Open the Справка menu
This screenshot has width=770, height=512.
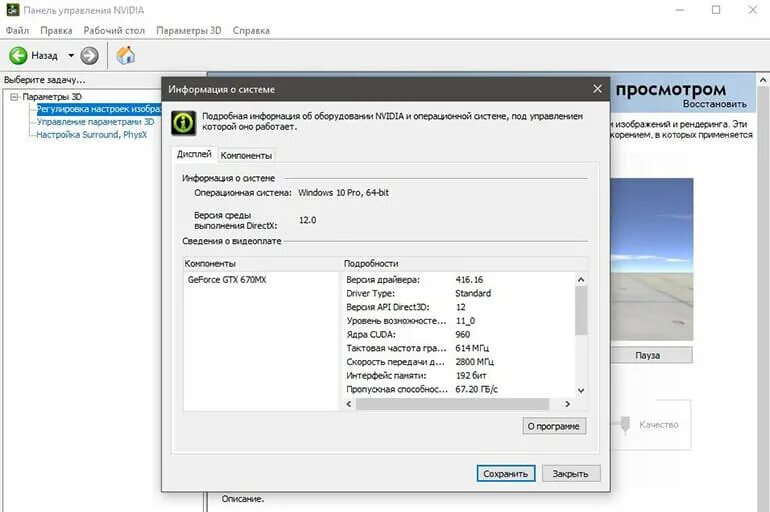pyautogui.click(x=251, y=30)
